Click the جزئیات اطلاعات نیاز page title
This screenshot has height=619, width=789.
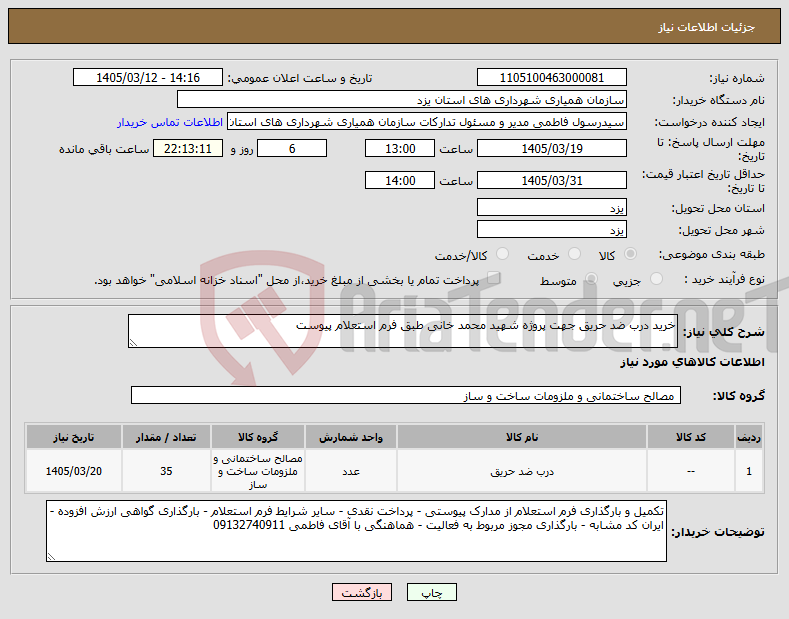706,27
